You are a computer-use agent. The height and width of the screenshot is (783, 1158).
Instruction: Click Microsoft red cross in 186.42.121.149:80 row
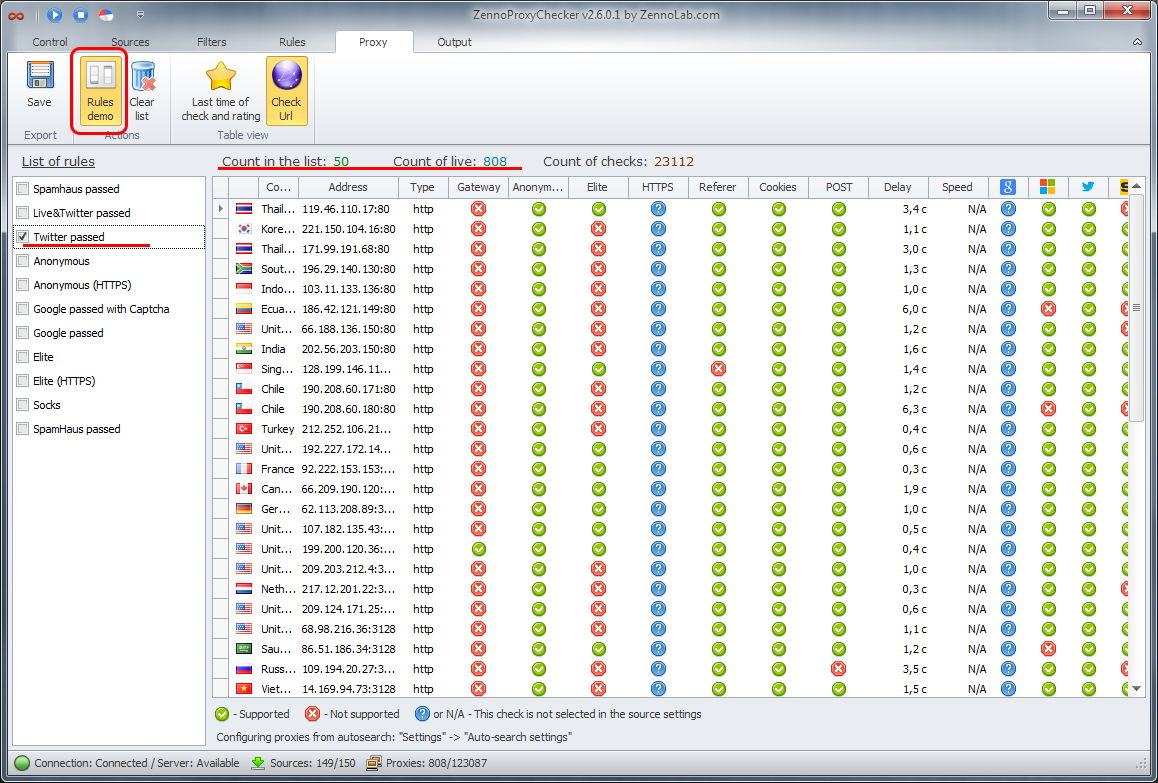click(x=1048, y=309)
